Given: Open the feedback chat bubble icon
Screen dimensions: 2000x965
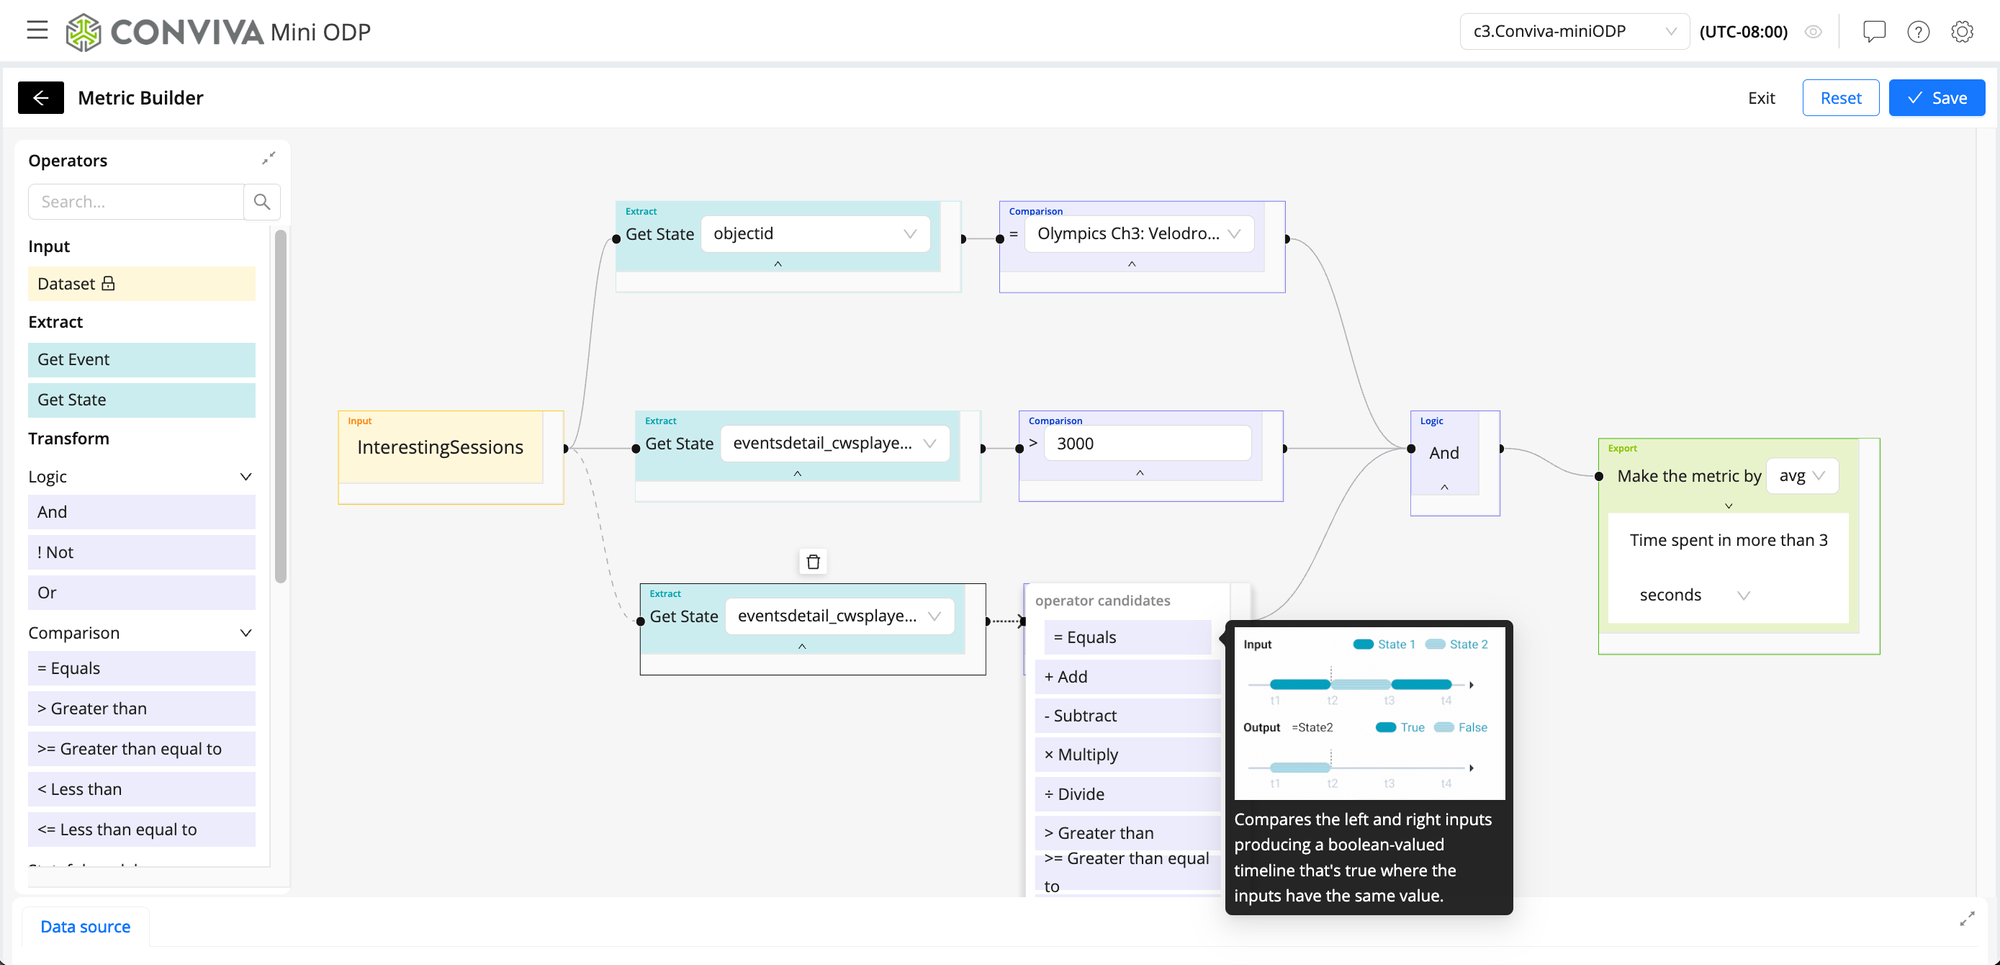Looking at the screenshot, I should click(1874, 31).
